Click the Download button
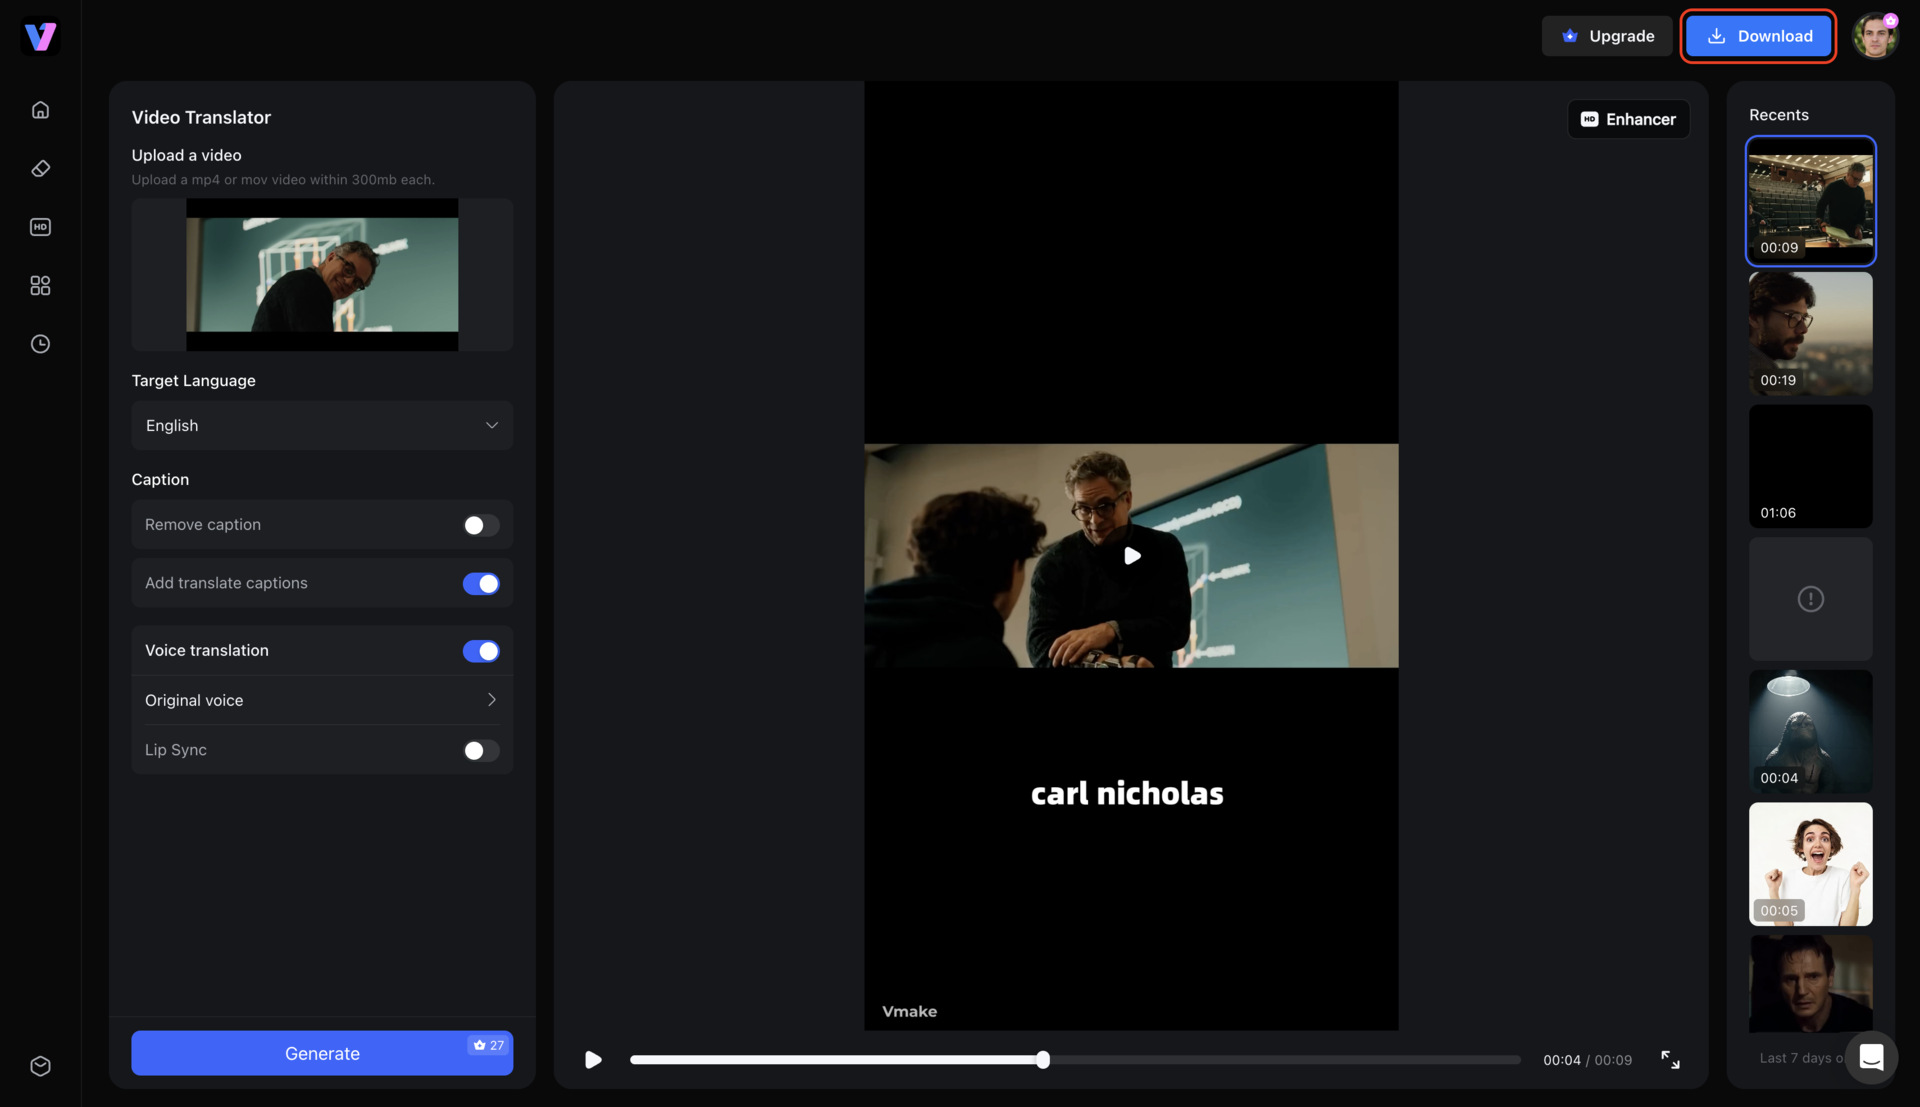This screenshot has height=1107, width=1920. (x=1758, y=36)
